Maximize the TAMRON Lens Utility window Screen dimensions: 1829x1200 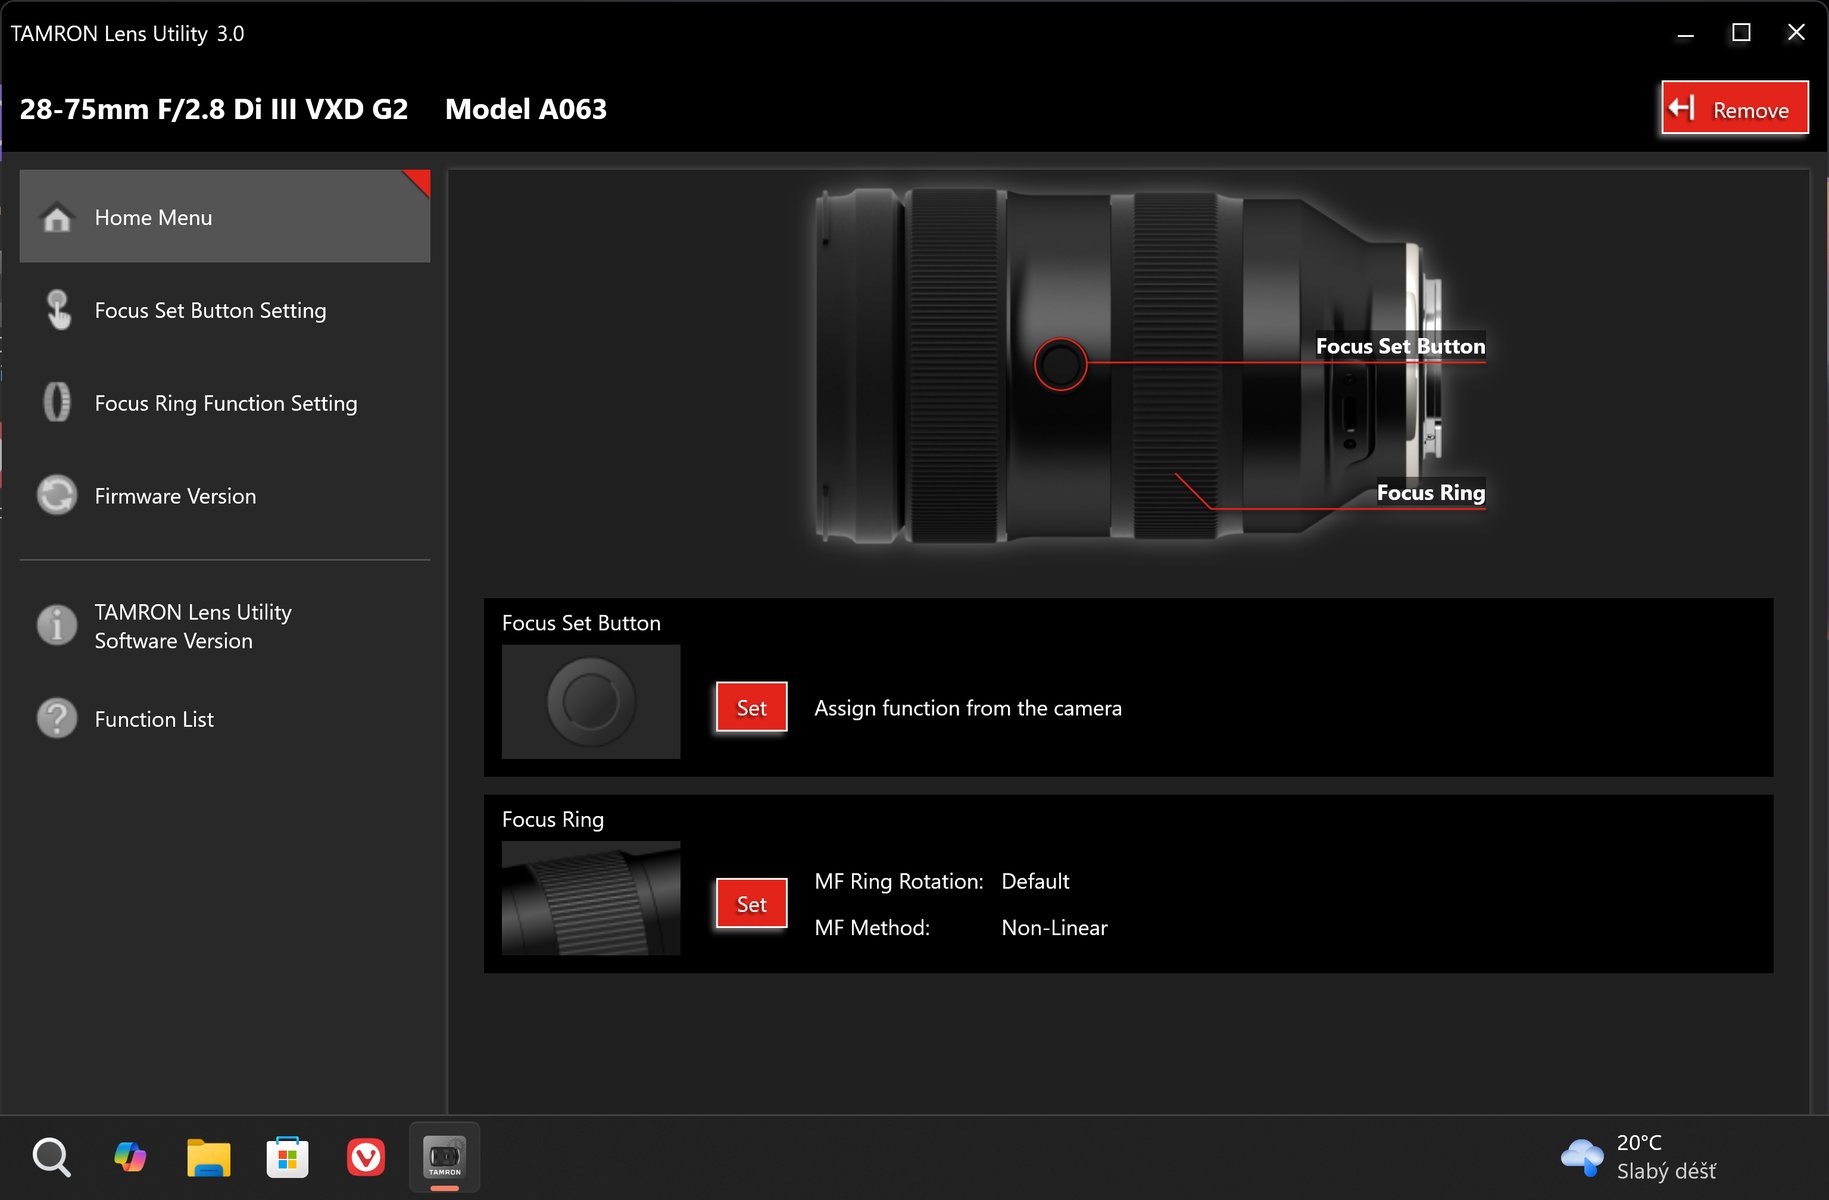tap(1741, 33)
